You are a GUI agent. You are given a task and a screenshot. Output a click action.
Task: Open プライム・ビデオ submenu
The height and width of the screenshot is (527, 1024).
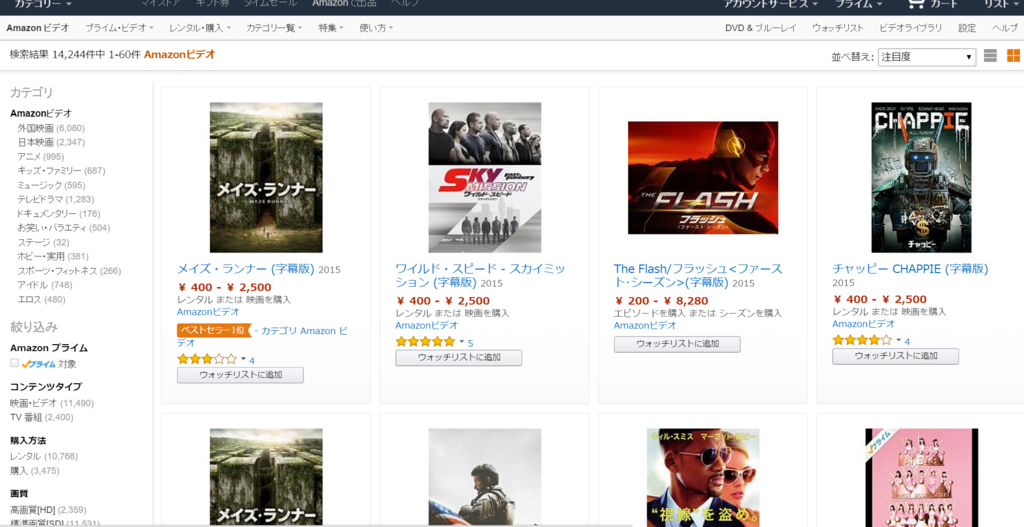click(120, 28)
